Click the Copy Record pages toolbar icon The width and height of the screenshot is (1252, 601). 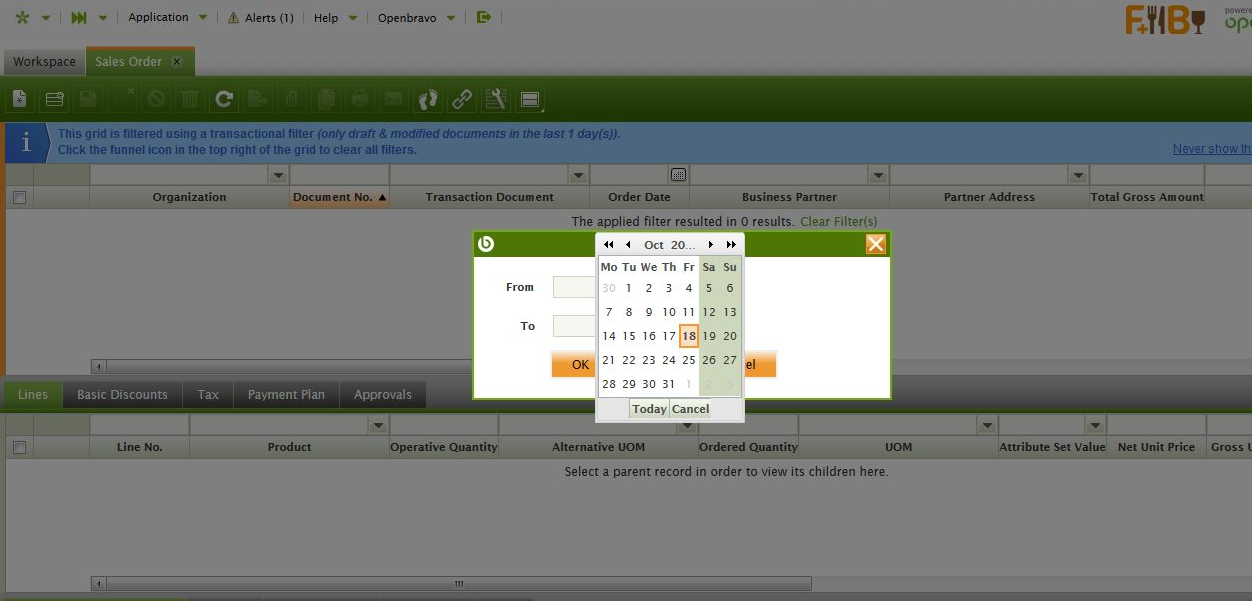click(326, 99)
